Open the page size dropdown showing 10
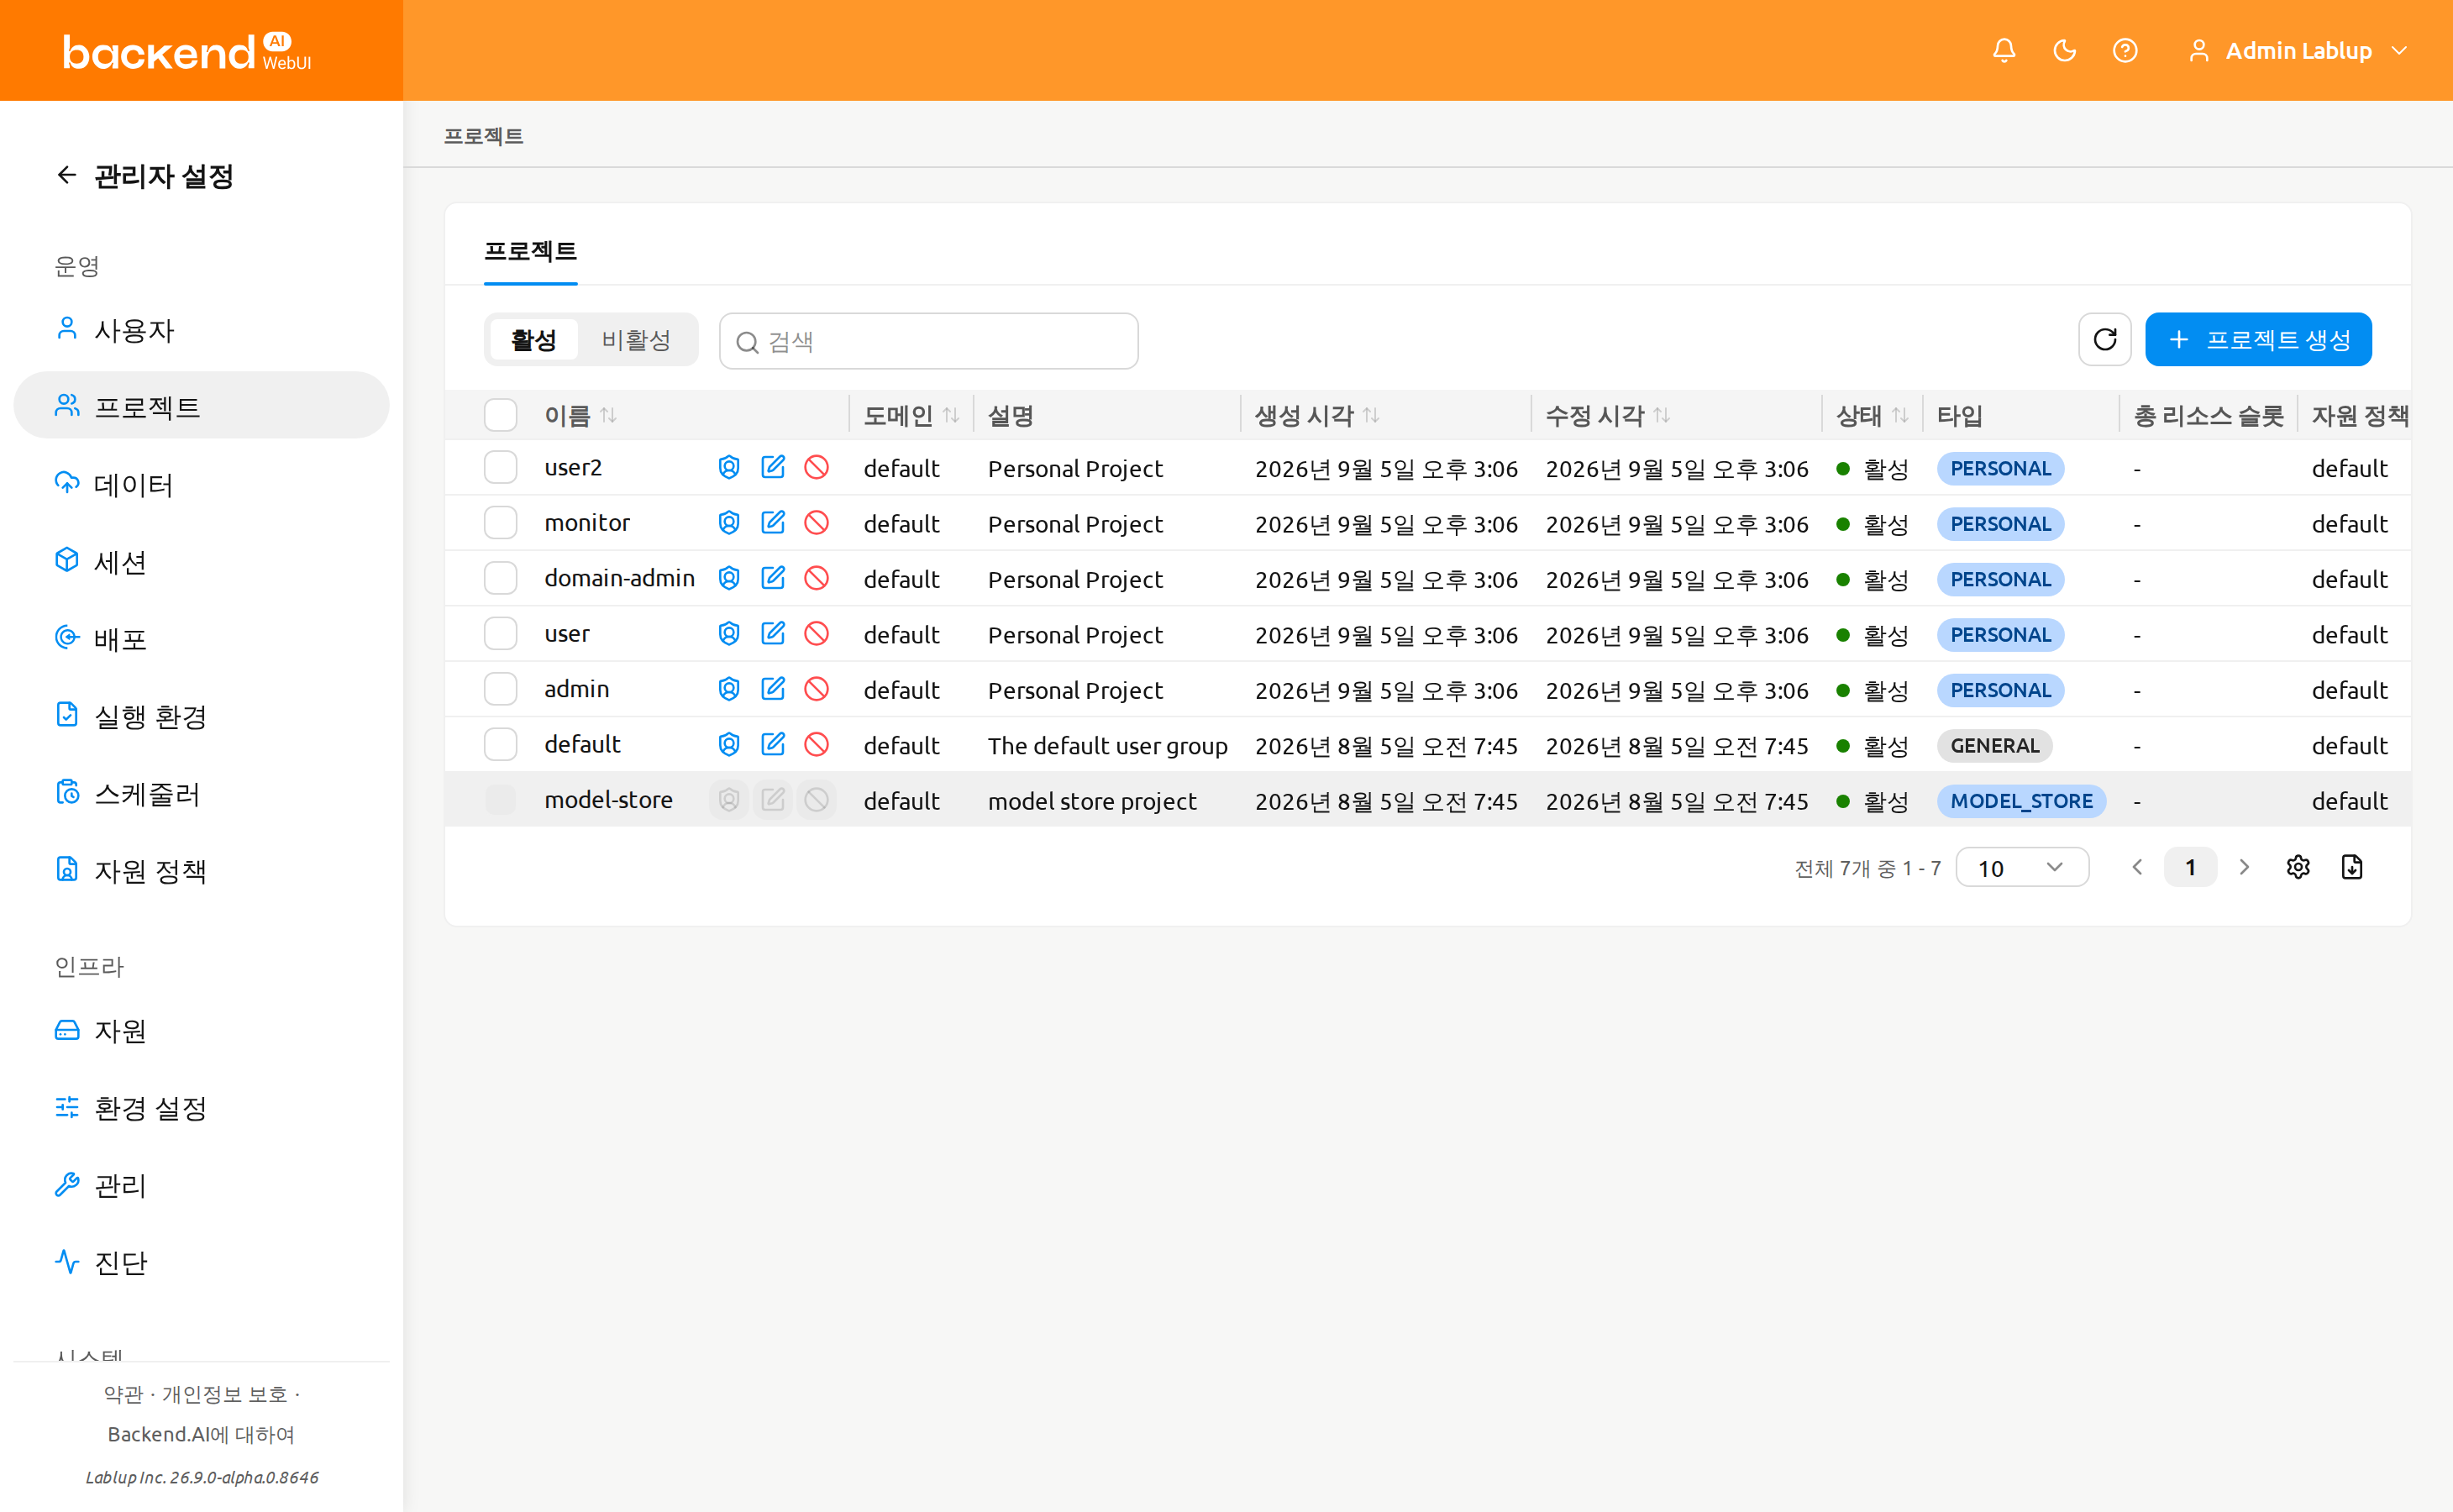Viewport: 2453px width, 1512px height. (x=2022, y=867)
